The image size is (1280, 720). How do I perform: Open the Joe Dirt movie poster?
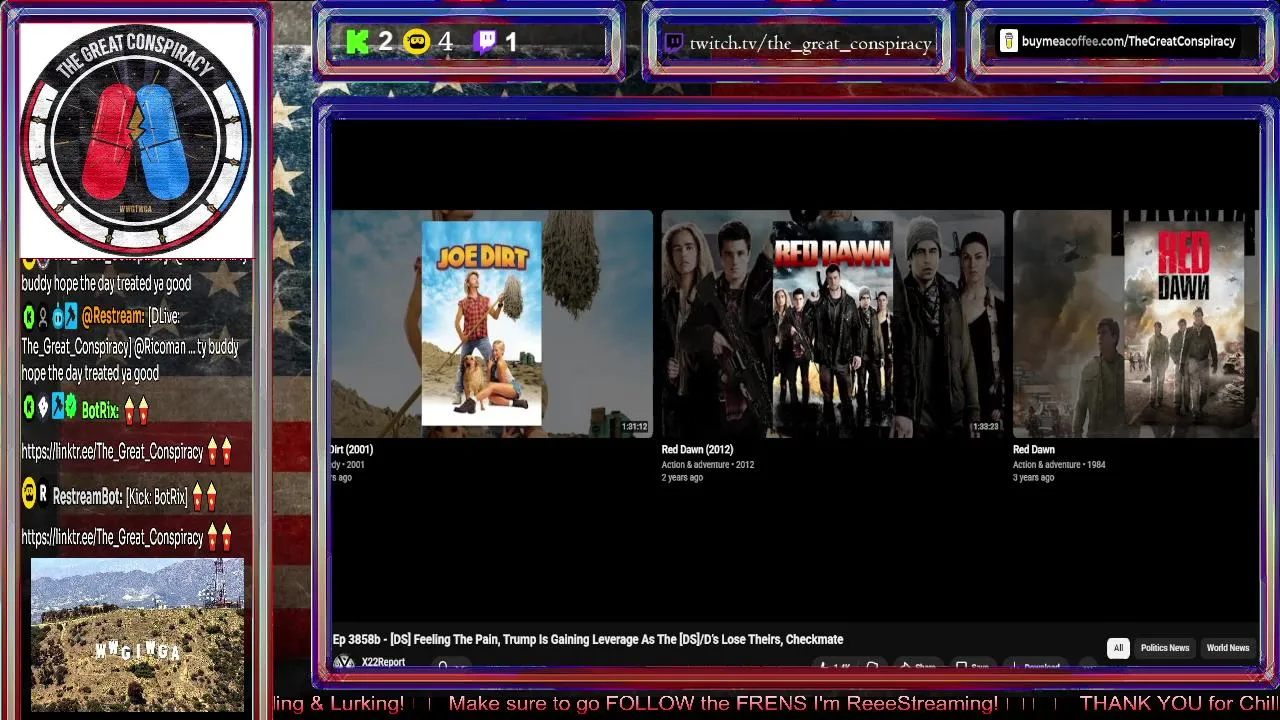[481, 323]
